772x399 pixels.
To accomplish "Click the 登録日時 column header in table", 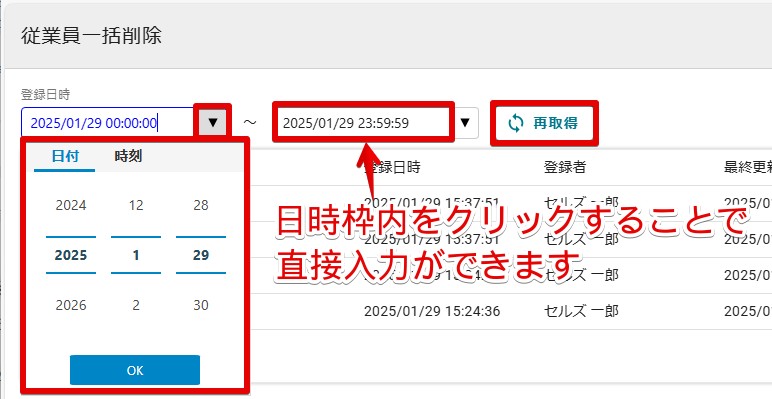I will (392, 167).
